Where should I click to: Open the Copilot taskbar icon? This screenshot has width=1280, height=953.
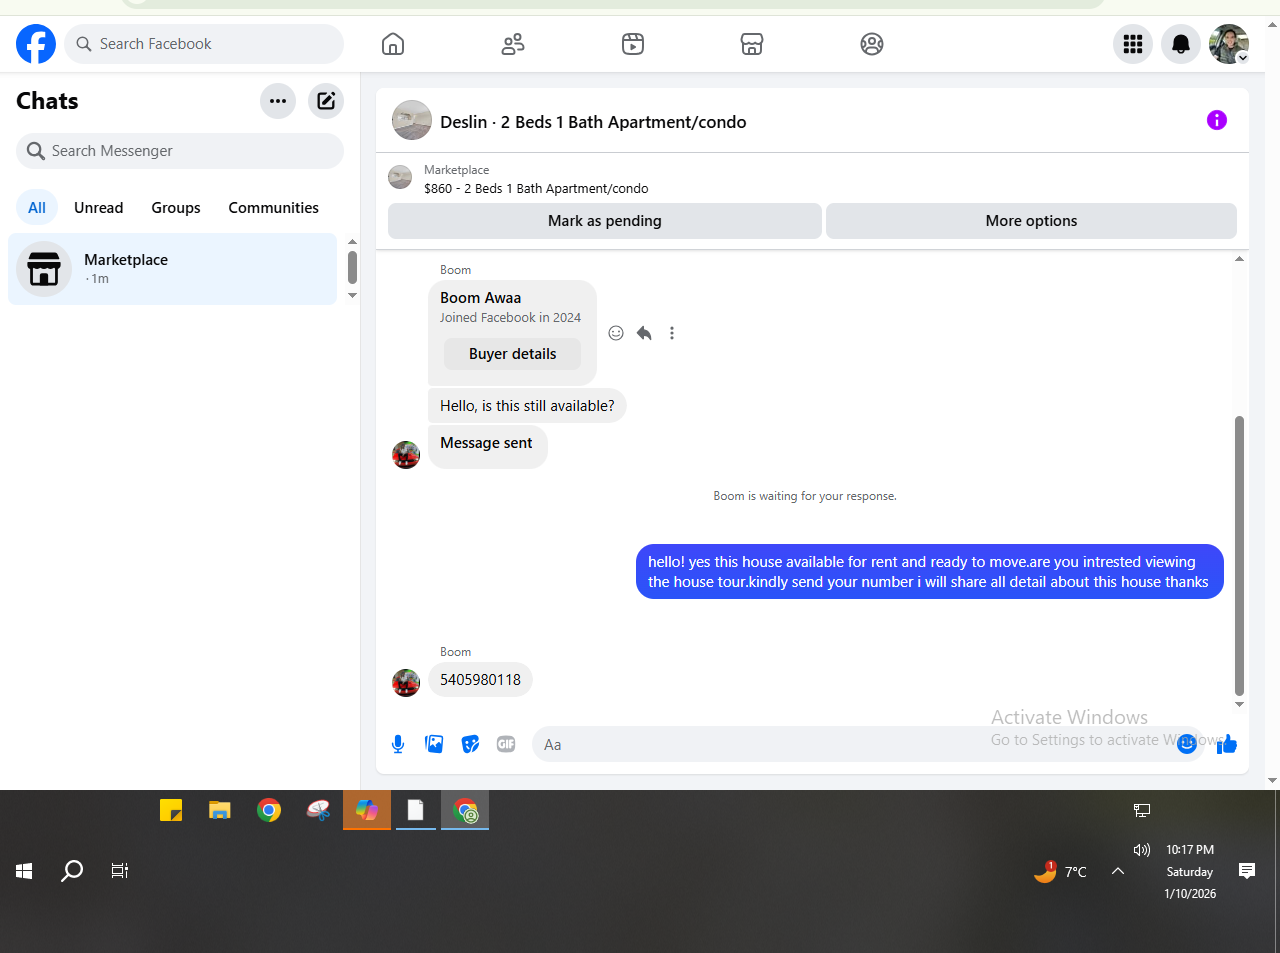pos(367,810)
